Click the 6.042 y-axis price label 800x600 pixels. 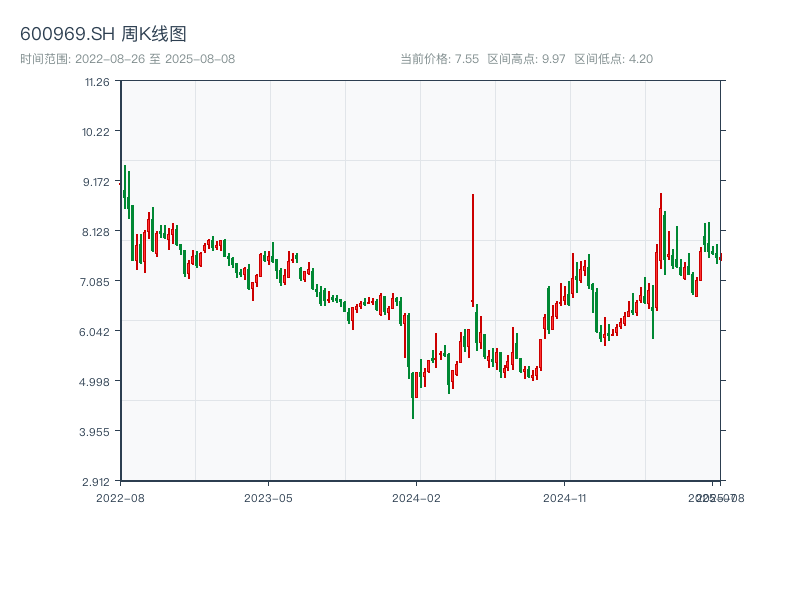pos(97,332)
